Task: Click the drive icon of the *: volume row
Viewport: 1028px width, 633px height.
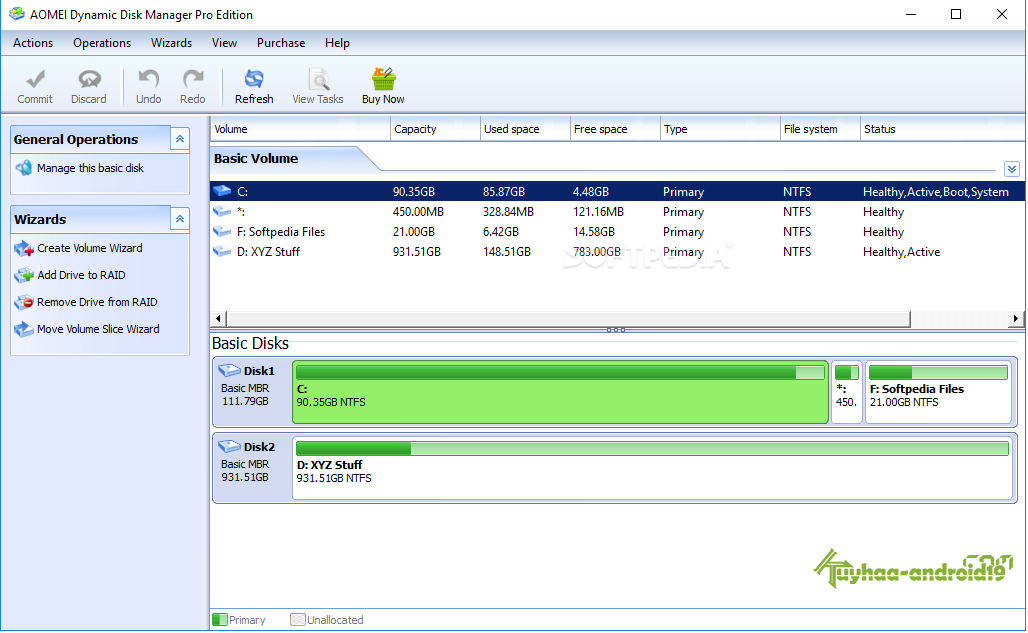Action: [222, 211]
